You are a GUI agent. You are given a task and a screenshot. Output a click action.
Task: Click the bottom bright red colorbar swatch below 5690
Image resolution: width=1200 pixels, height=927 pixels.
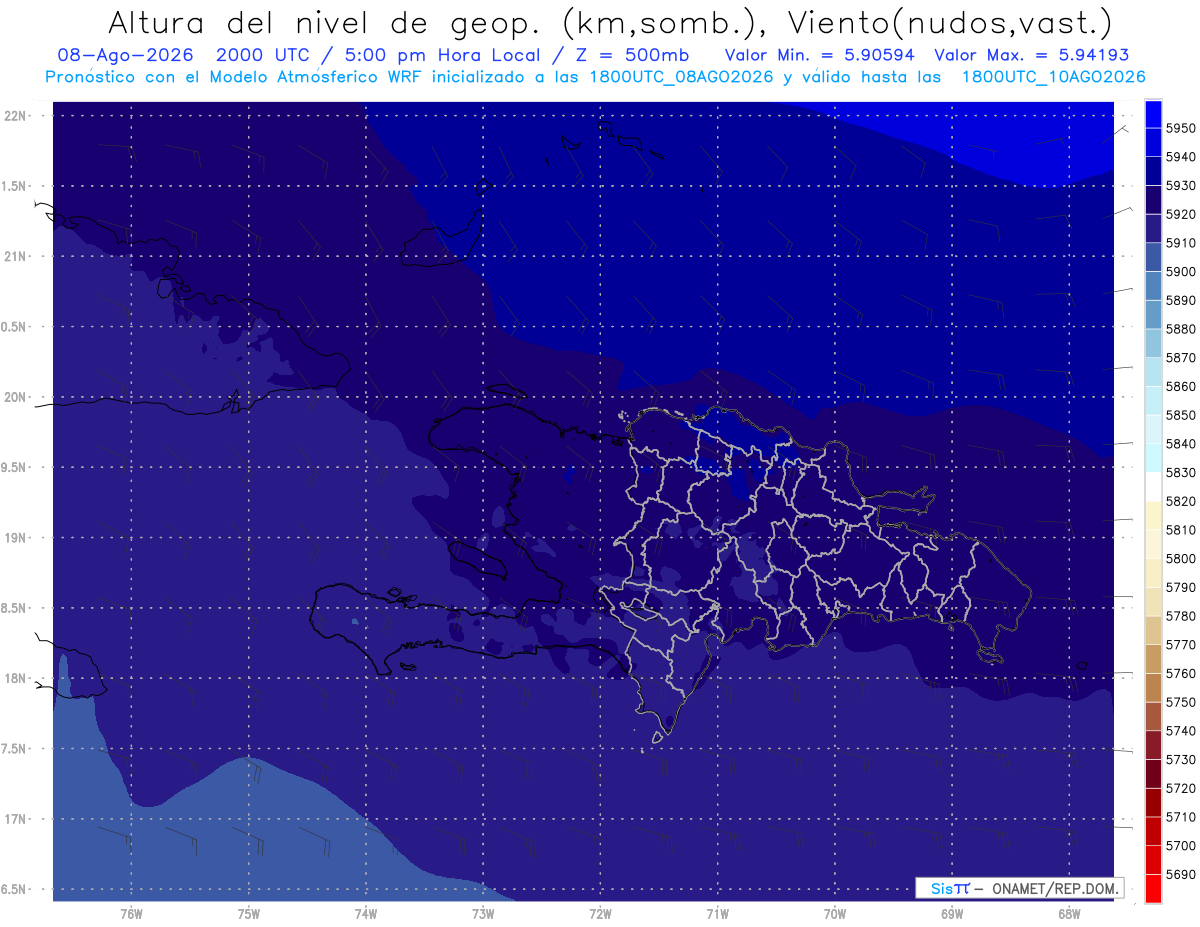[1153, 888]
